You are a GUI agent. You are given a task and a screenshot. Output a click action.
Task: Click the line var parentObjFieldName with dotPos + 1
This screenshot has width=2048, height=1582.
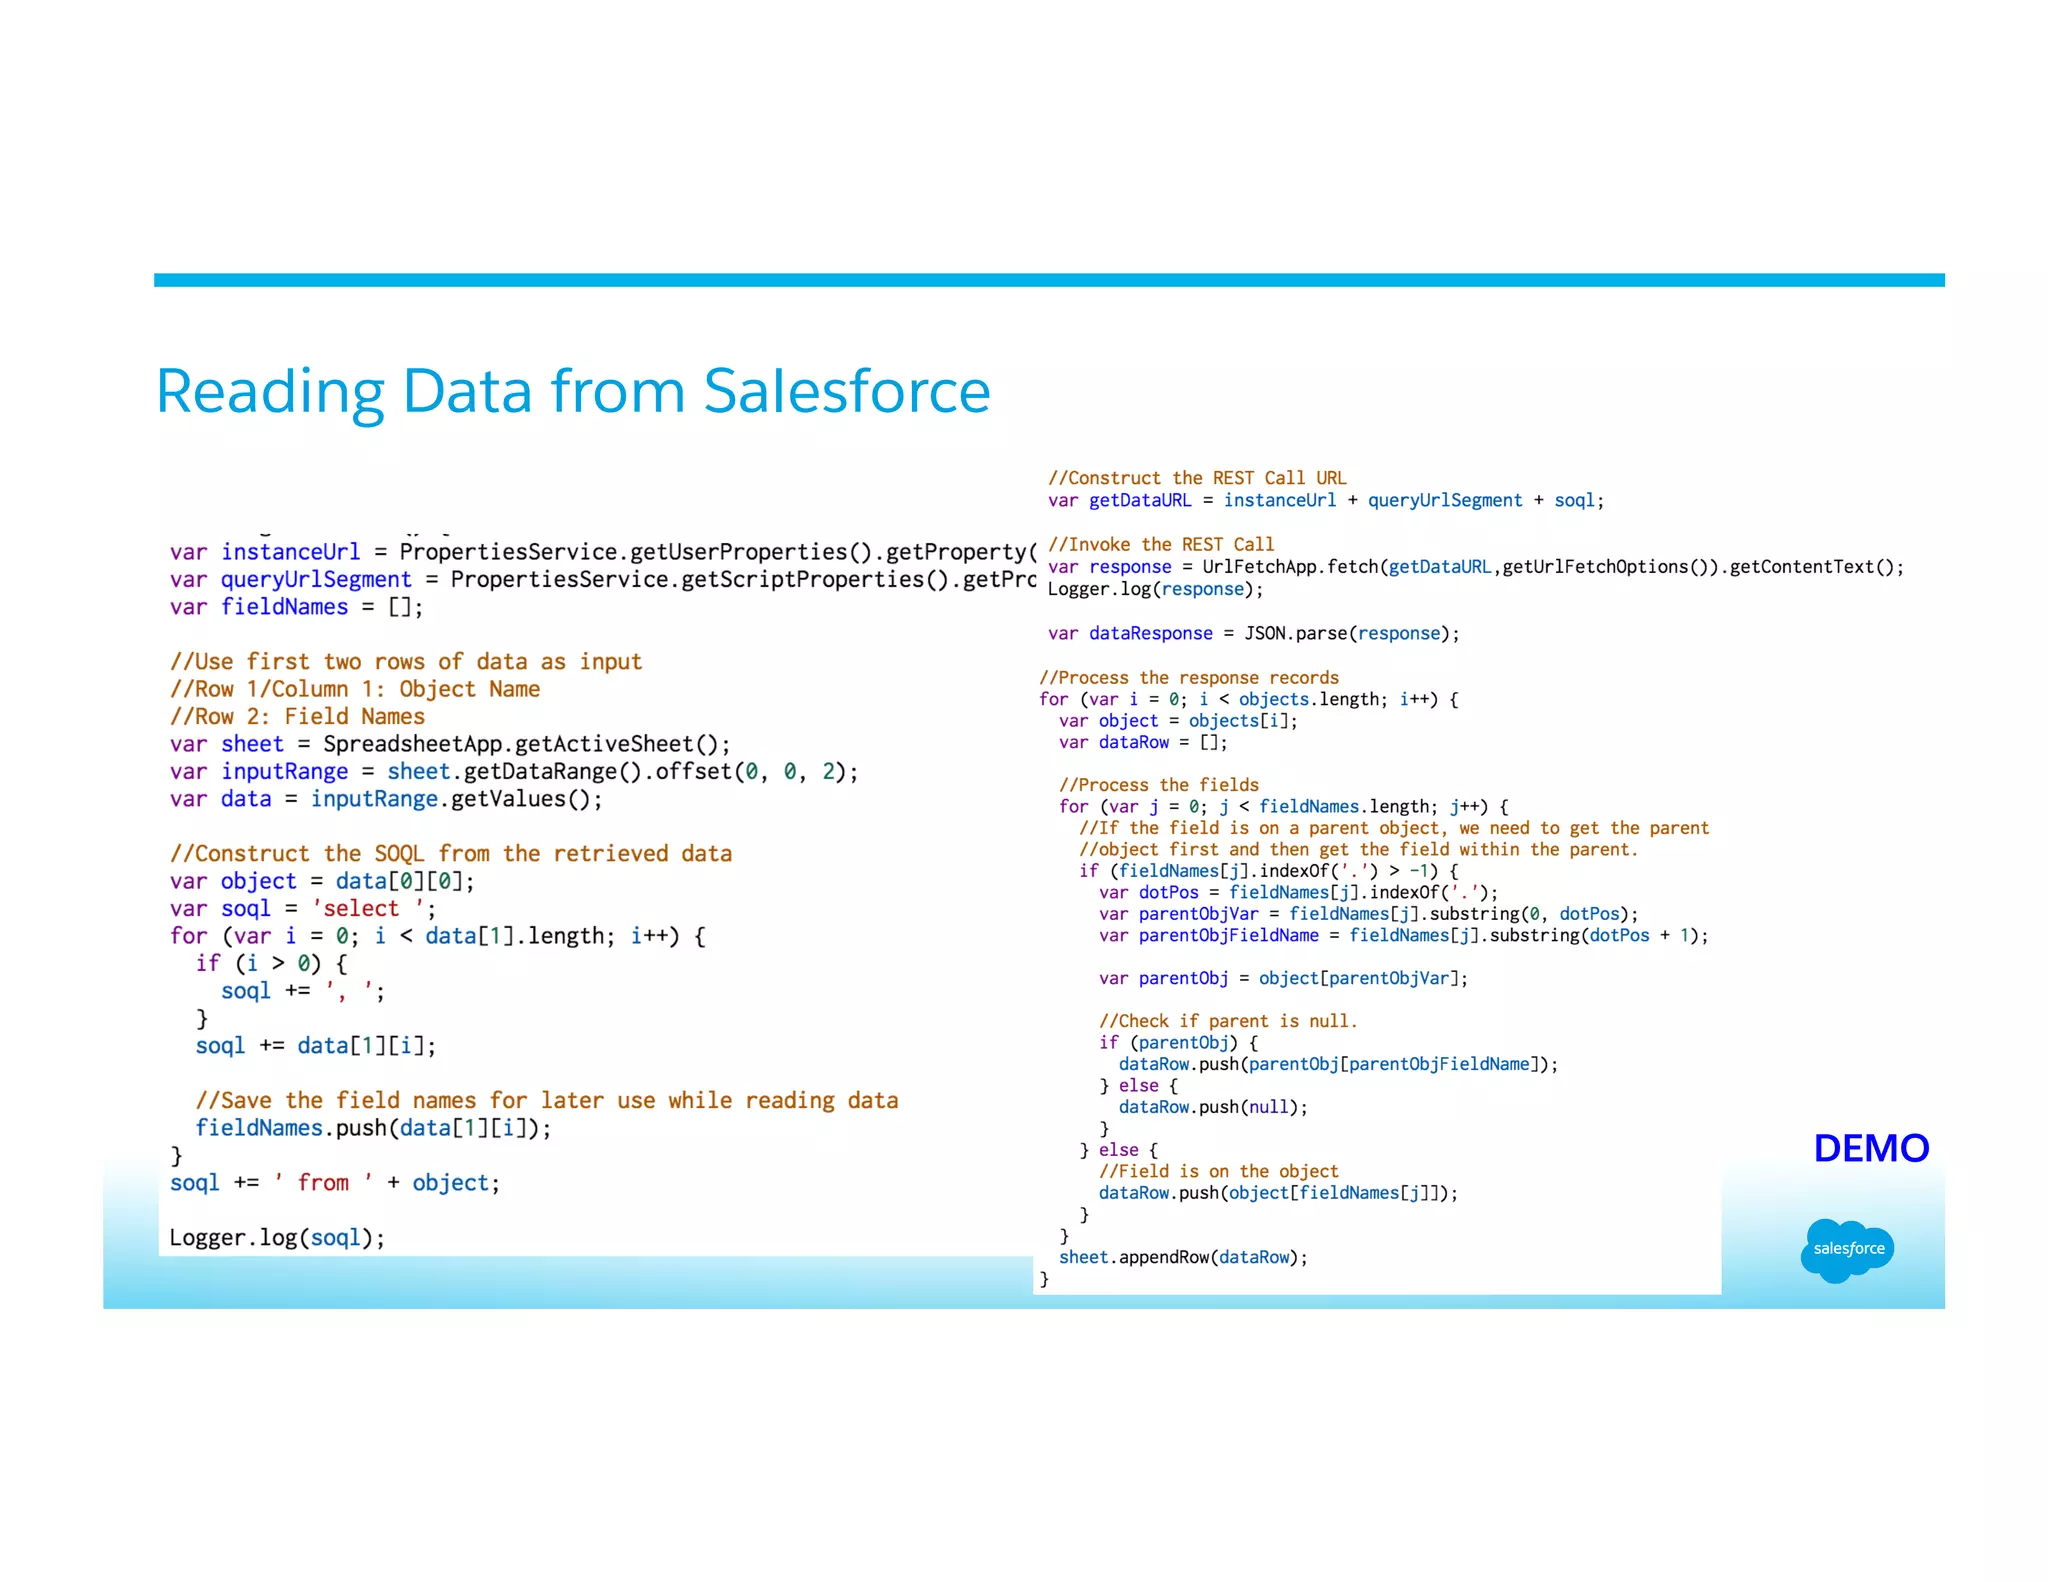click(x=1404, y=935)
